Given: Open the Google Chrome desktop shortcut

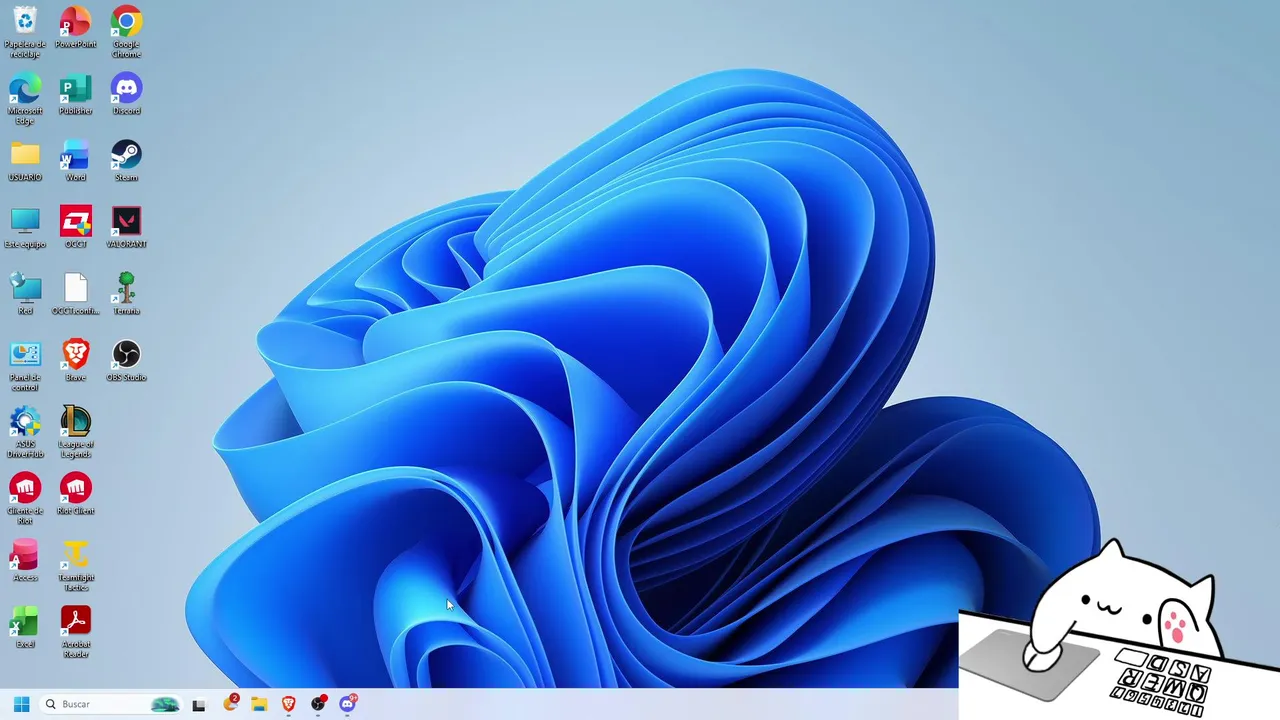Looking at the screenshot, I should [x=126, y=32].
